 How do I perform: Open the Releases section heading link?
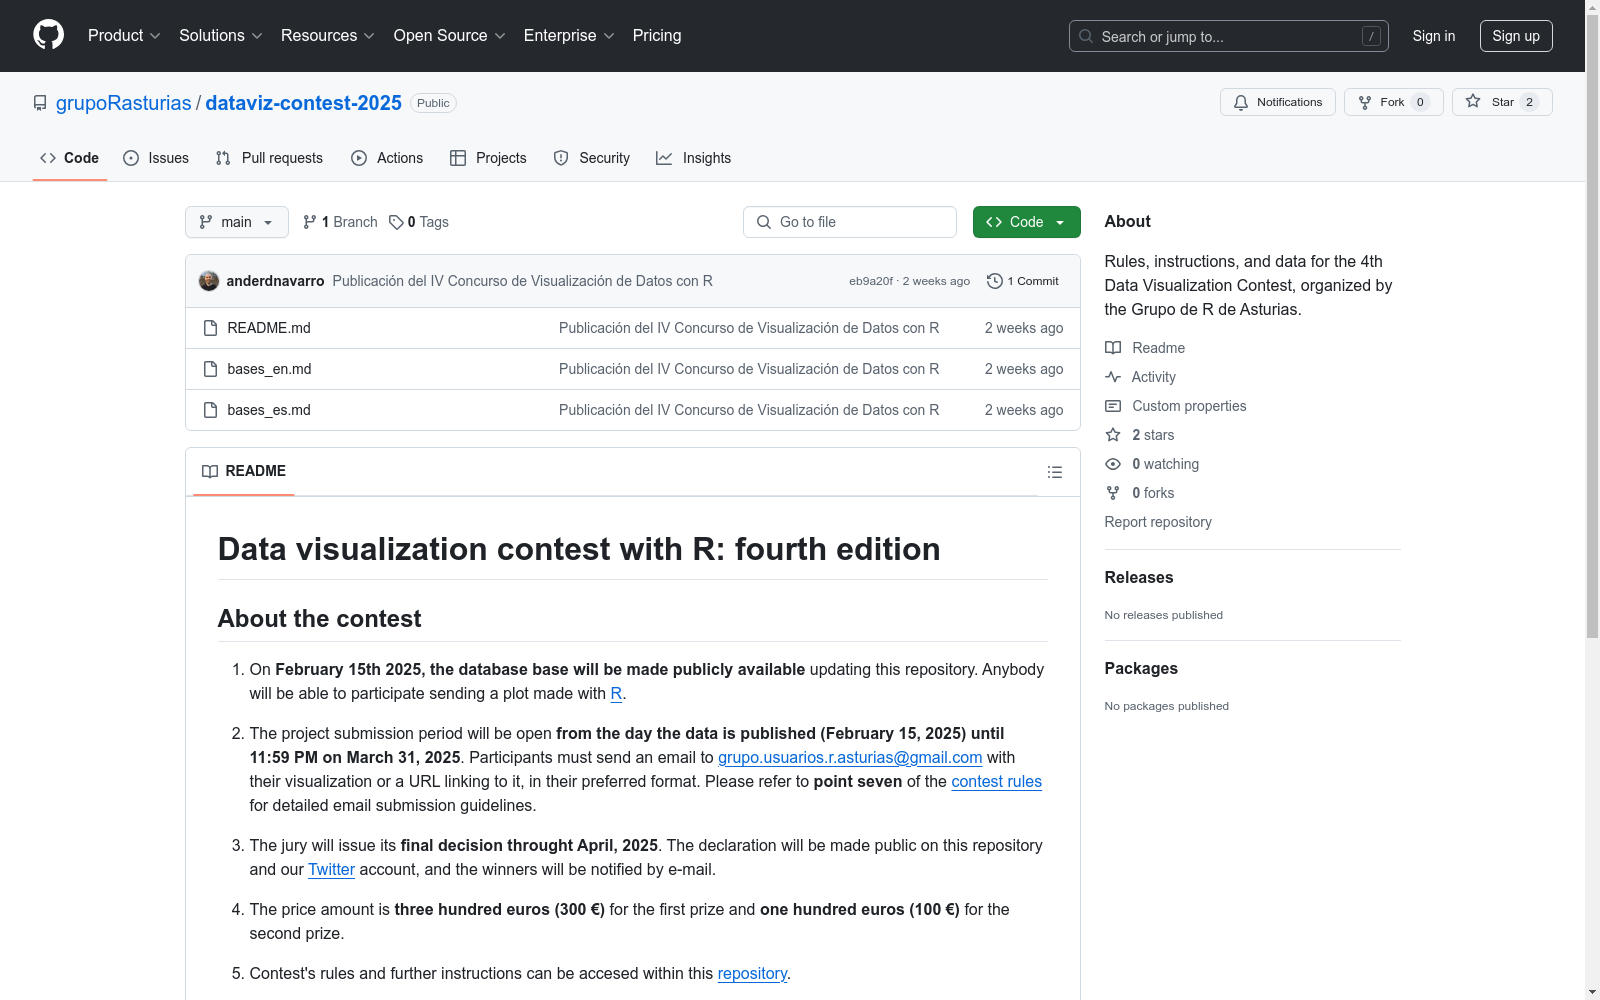point(1139,577)
